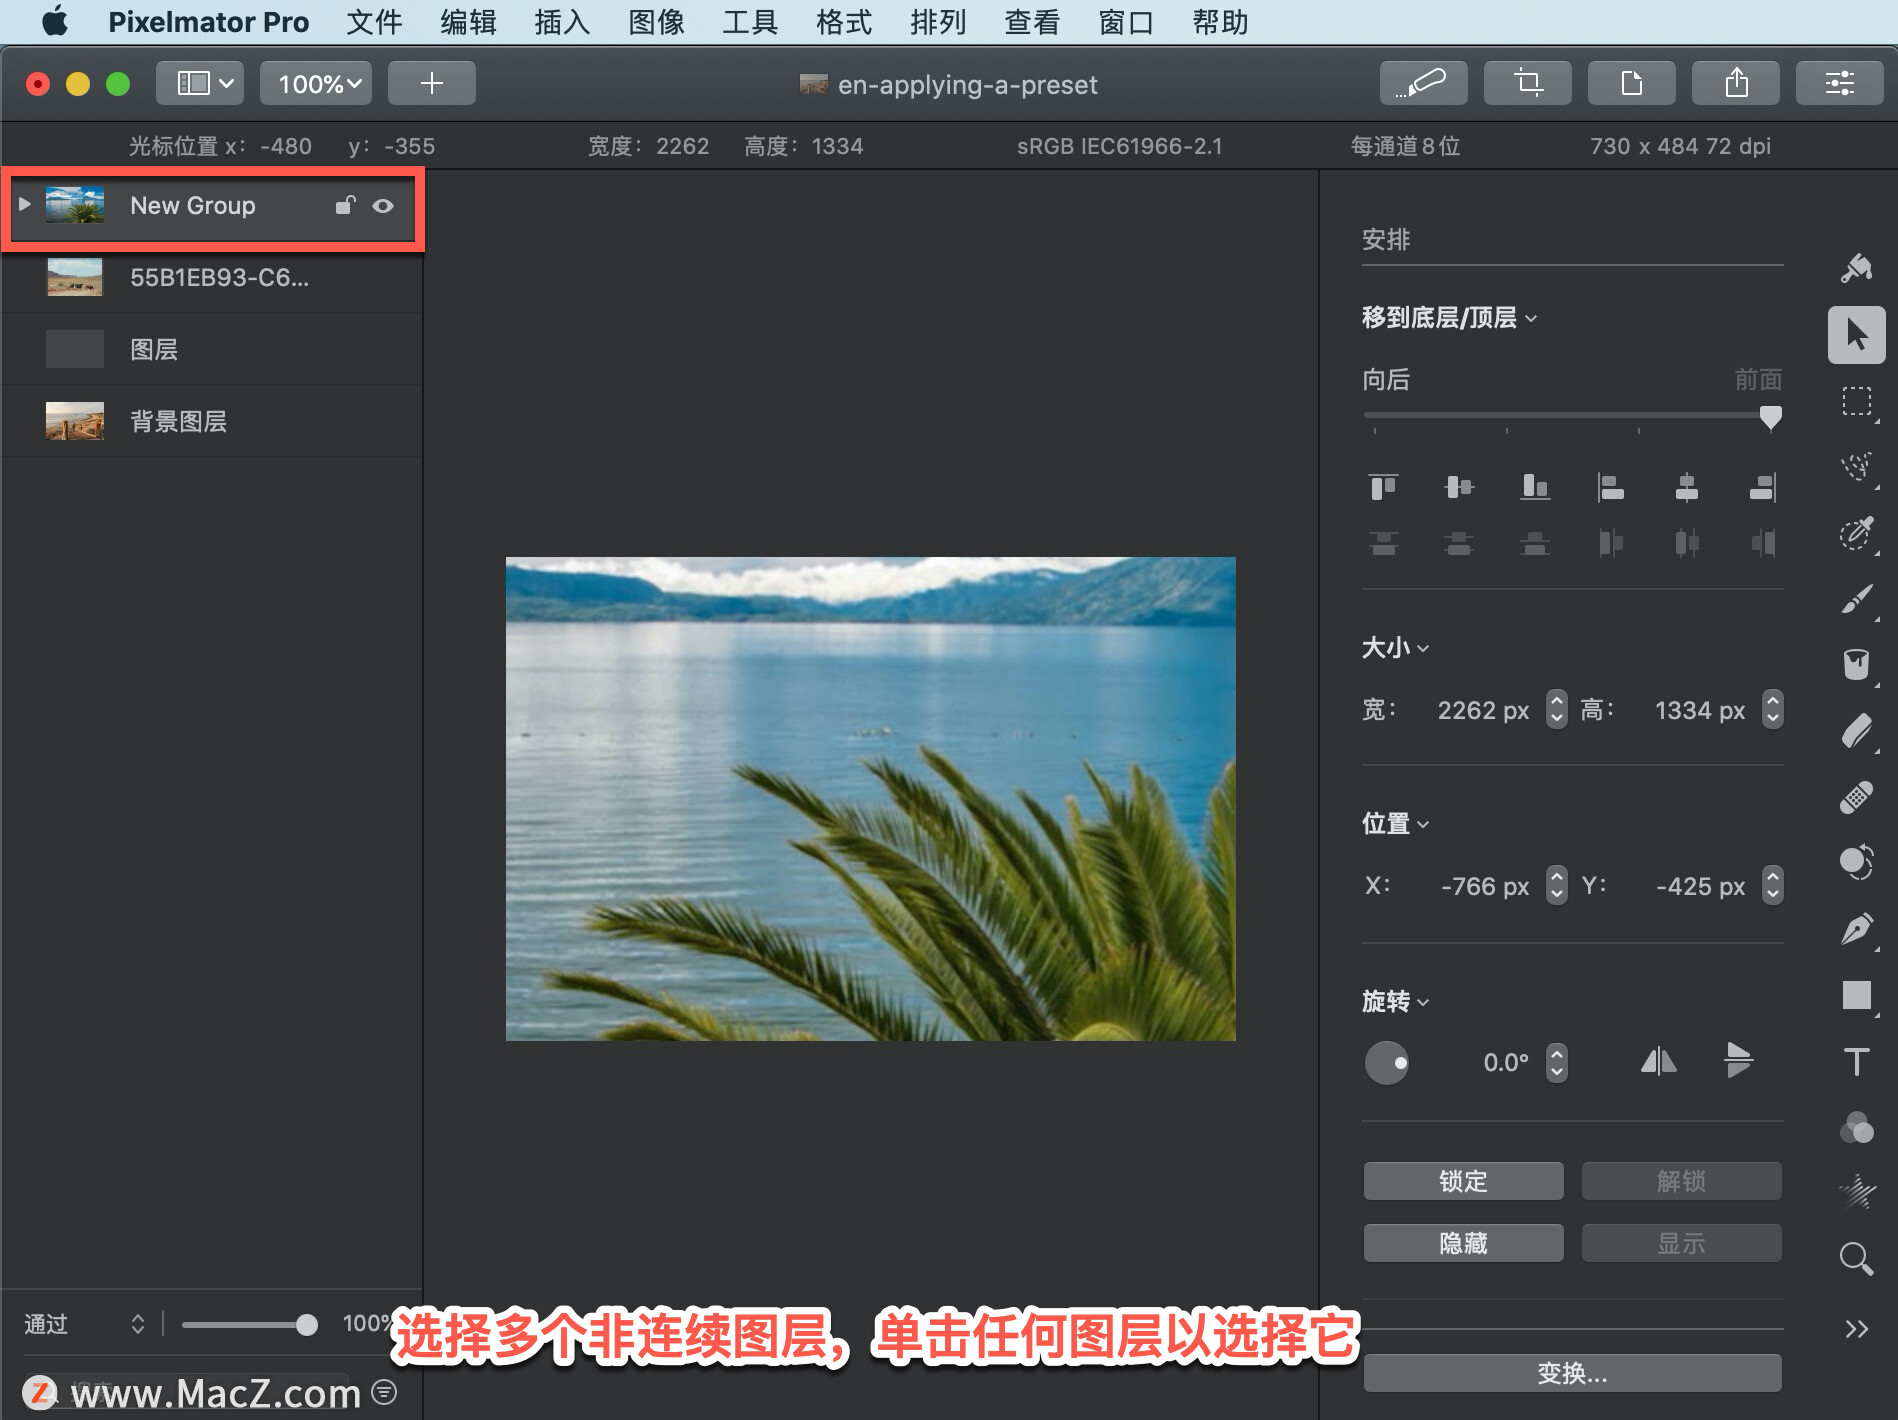Screen dimensions: 1898x1420
Task: Toggle visibility of New Group layer
Action: (383, 206)
